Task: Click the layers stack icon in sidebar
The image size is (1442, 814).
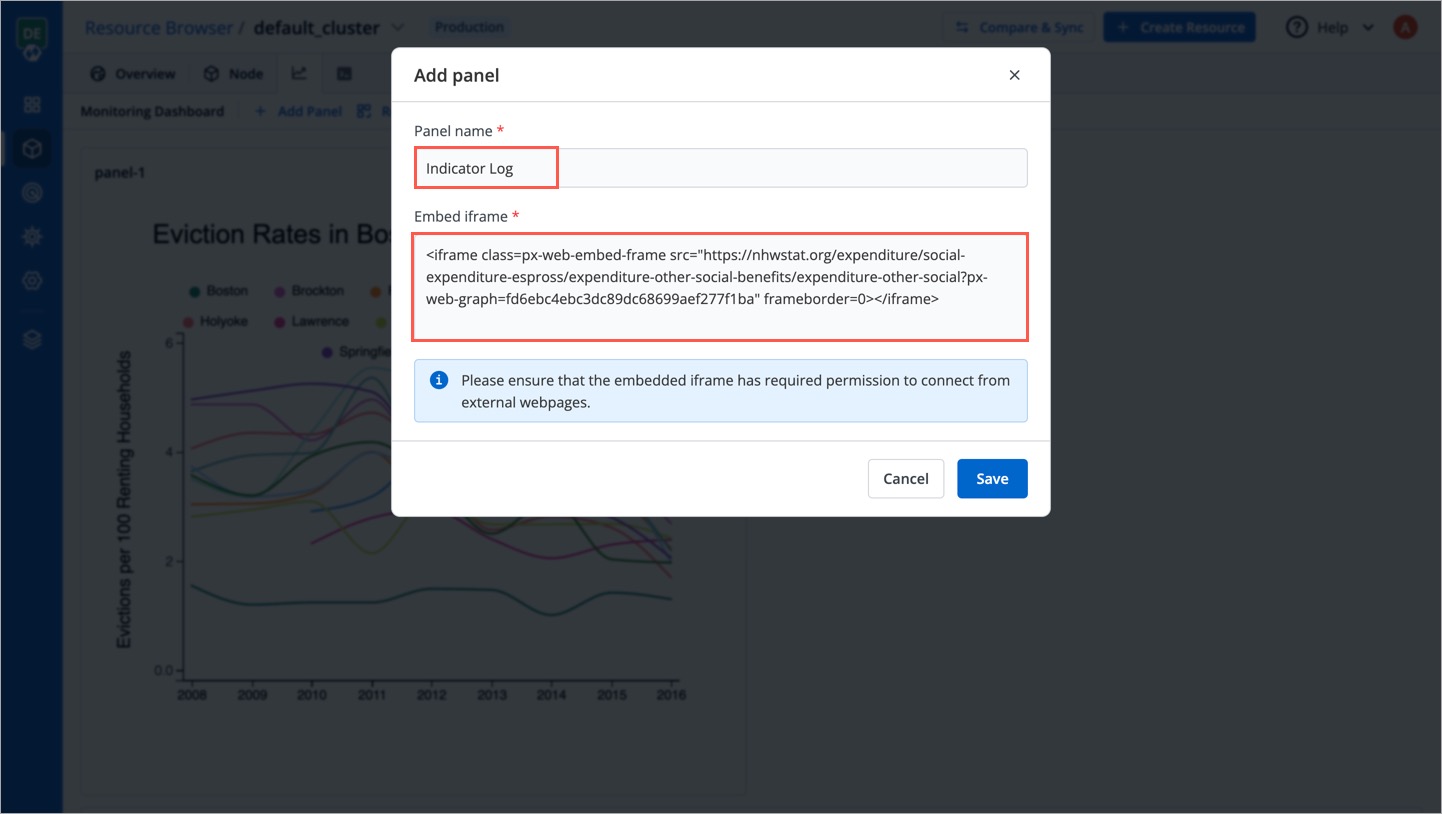Action: click(31, 339)
